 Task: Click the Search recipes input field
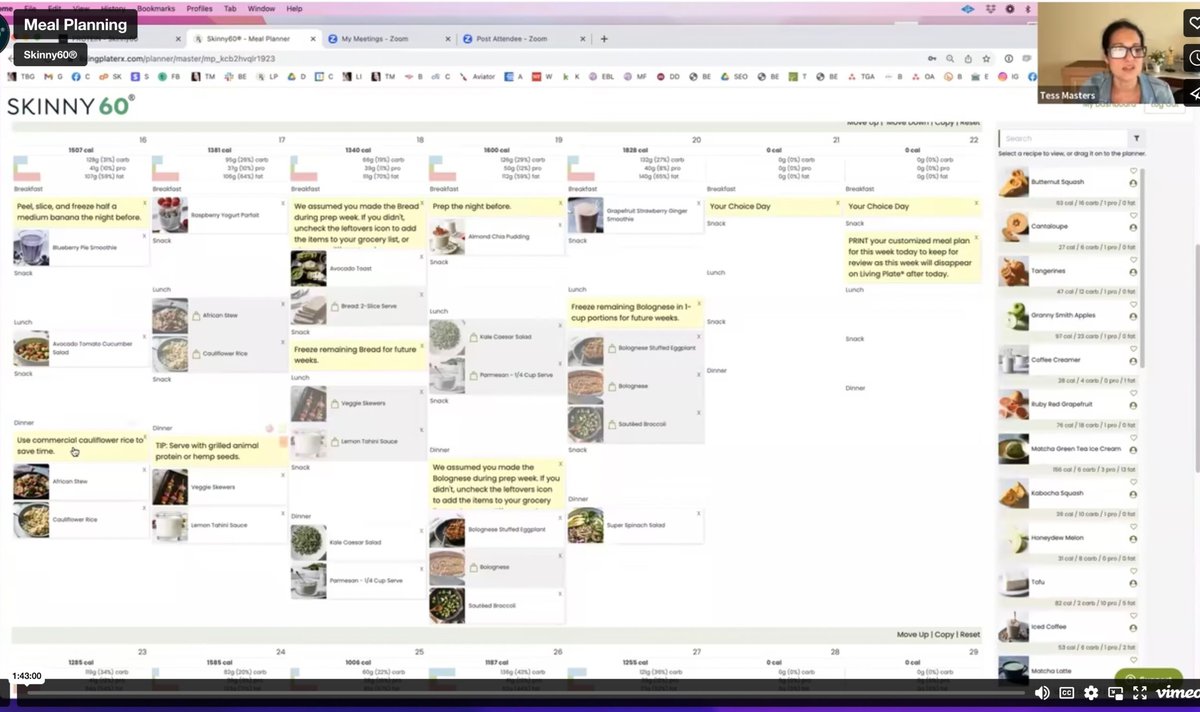click(x=1066, y=139)
